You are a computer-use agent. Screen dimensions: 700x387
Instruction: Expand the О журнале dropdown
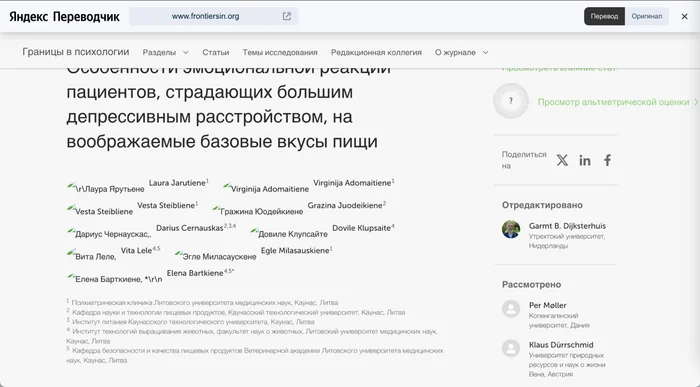[x=462, y=52]
